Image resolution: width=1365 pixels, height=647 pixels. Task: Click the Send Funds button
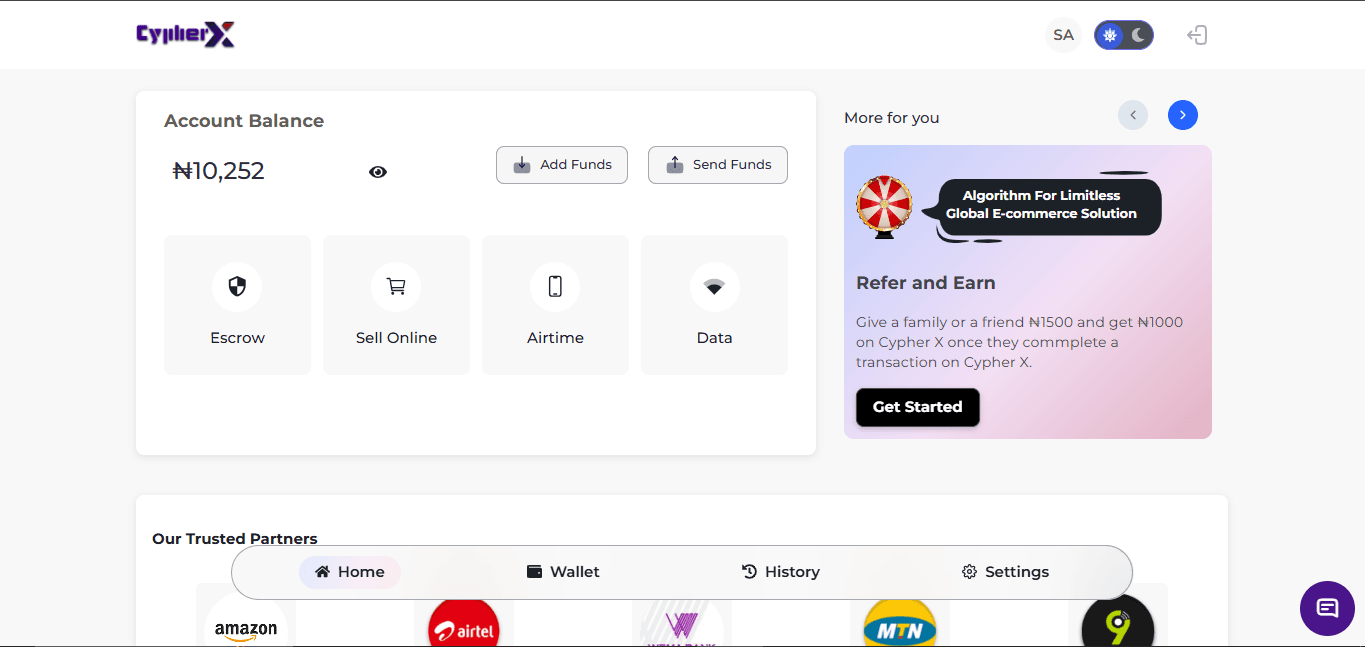tap(717, 164)
